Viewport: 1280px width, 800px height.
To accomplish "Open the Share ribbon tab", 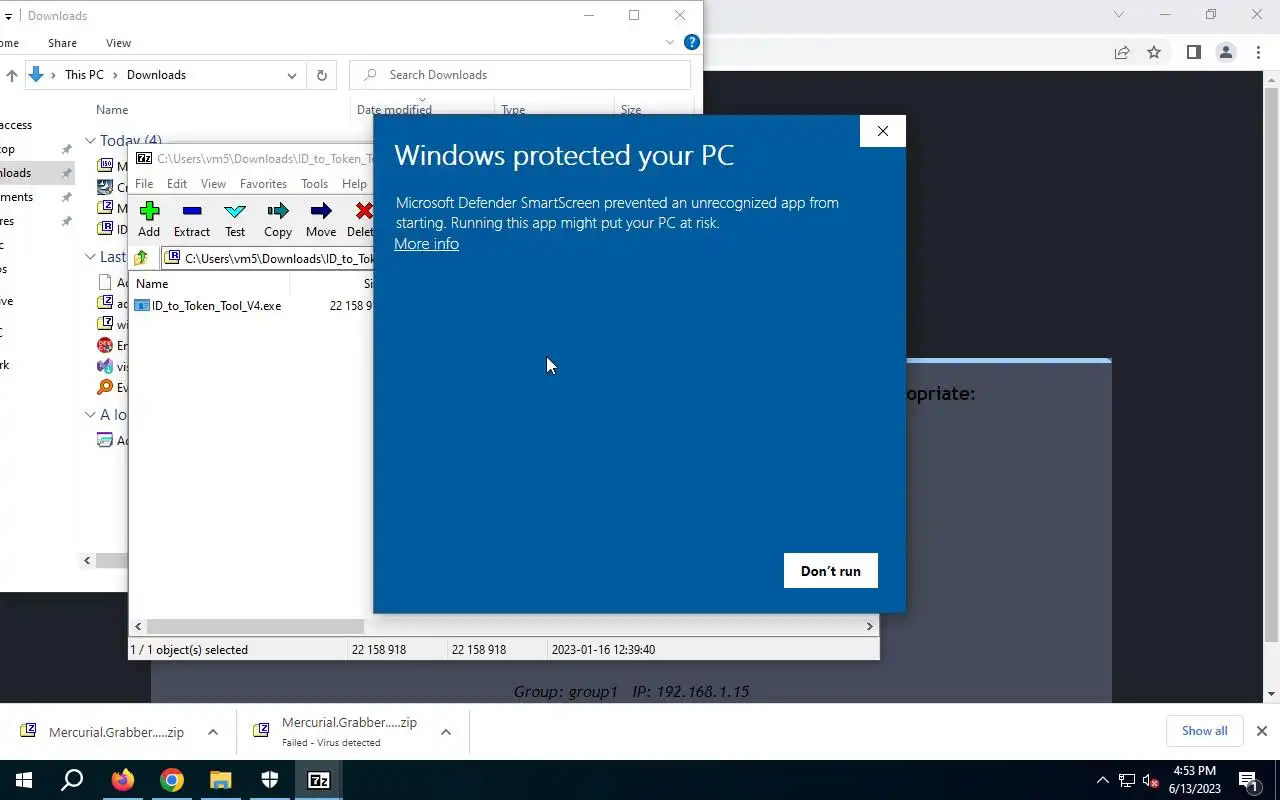I will [x=62, y=43].
